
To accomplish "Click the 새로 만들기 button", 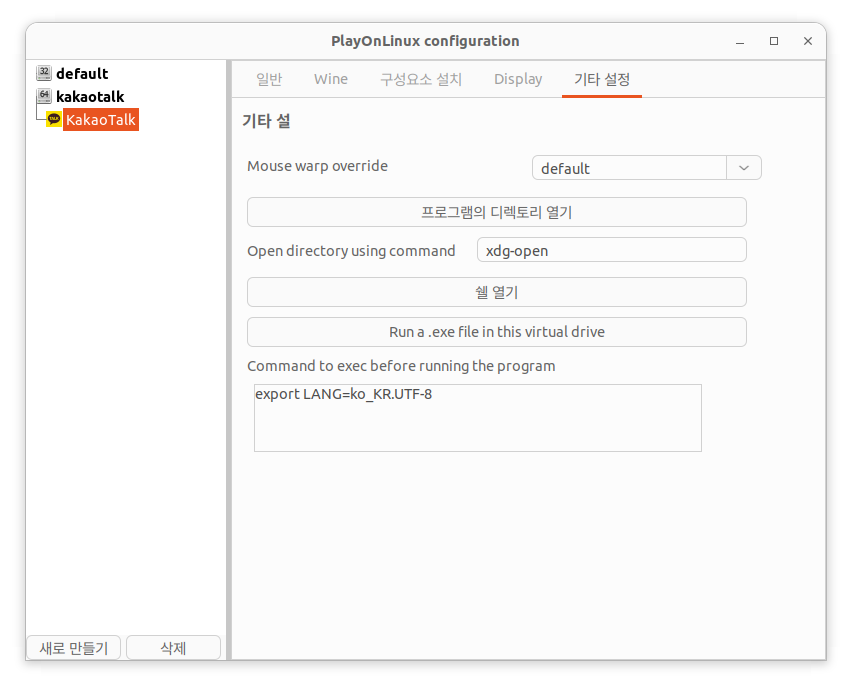I will (x=73, y=648).
